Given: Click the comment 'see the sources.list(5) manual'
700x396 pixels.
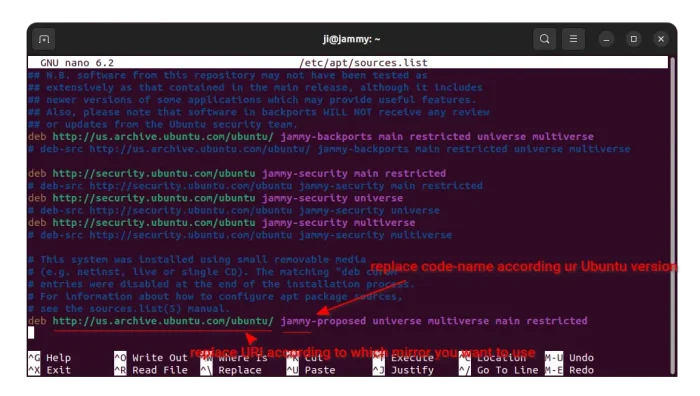Looking at the screenshot, I should coord(129,308).
